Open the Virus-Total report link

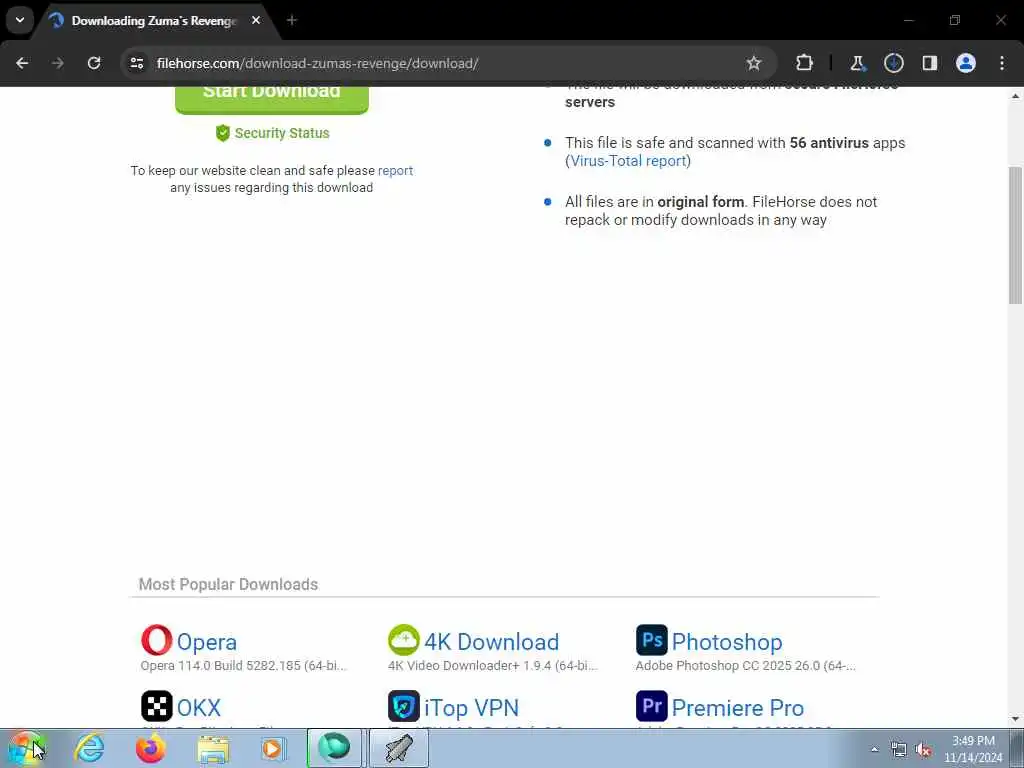point(628,161)
